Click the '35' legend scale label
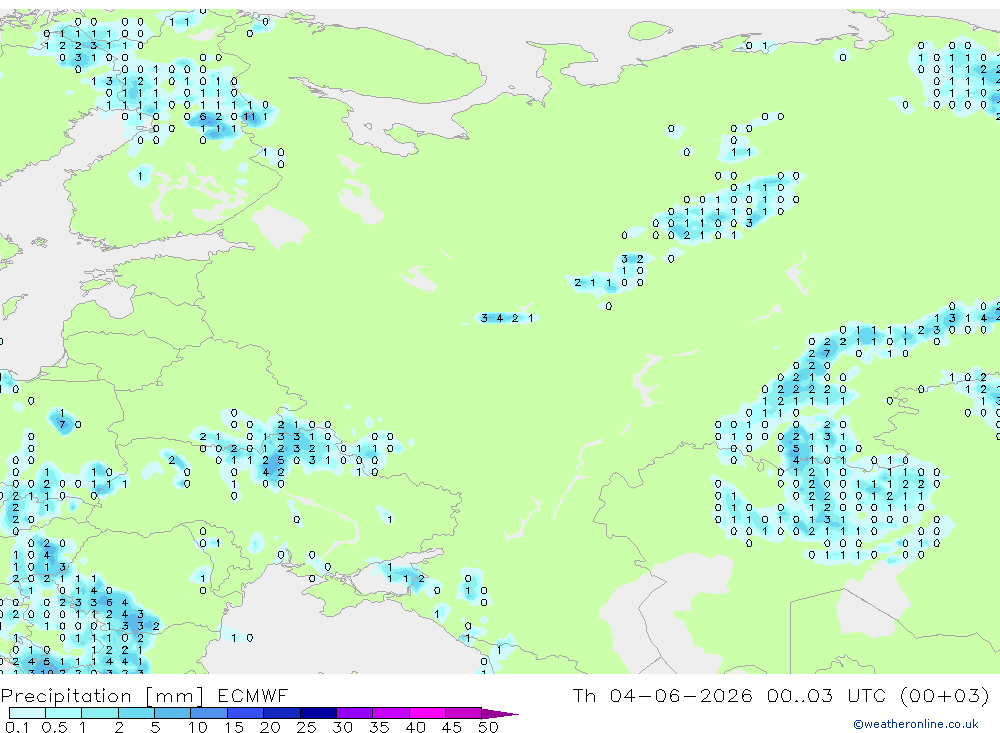Image resolution: width=1000 pixels, height=733 pixels. coord(379,727)
